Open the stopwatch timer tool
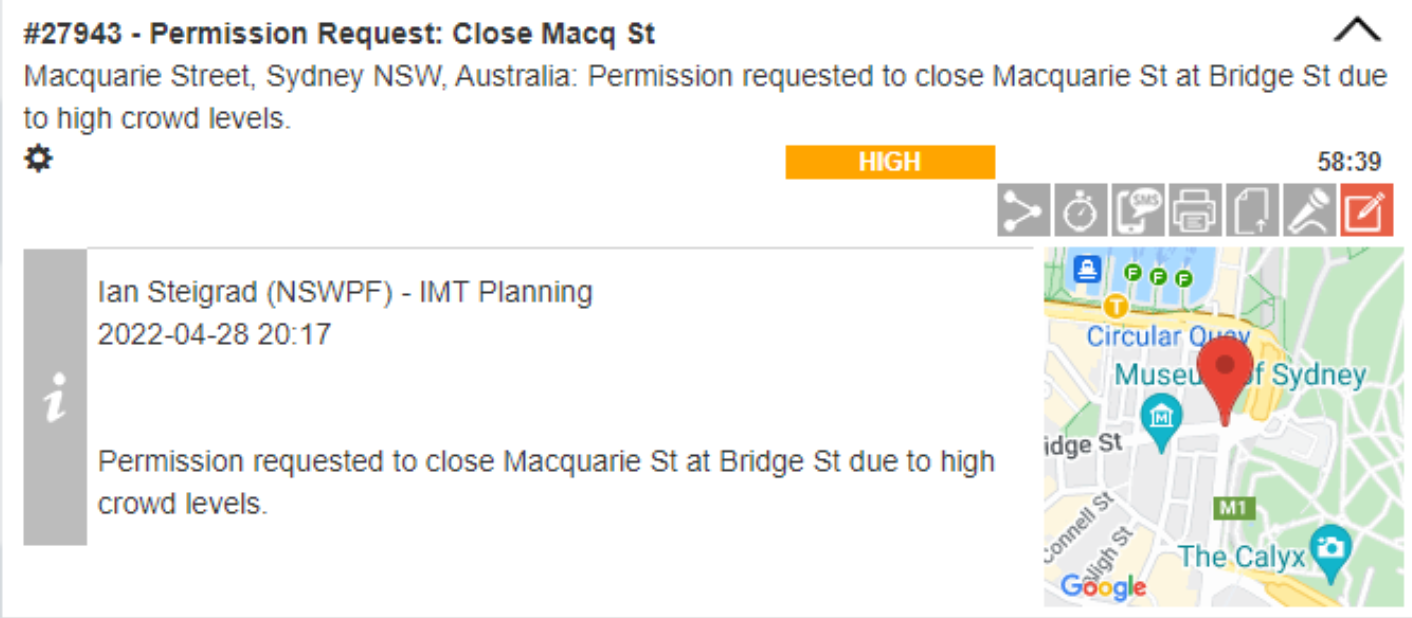The height and width of the screenshot is (618, 1412). click(1081, 211)
